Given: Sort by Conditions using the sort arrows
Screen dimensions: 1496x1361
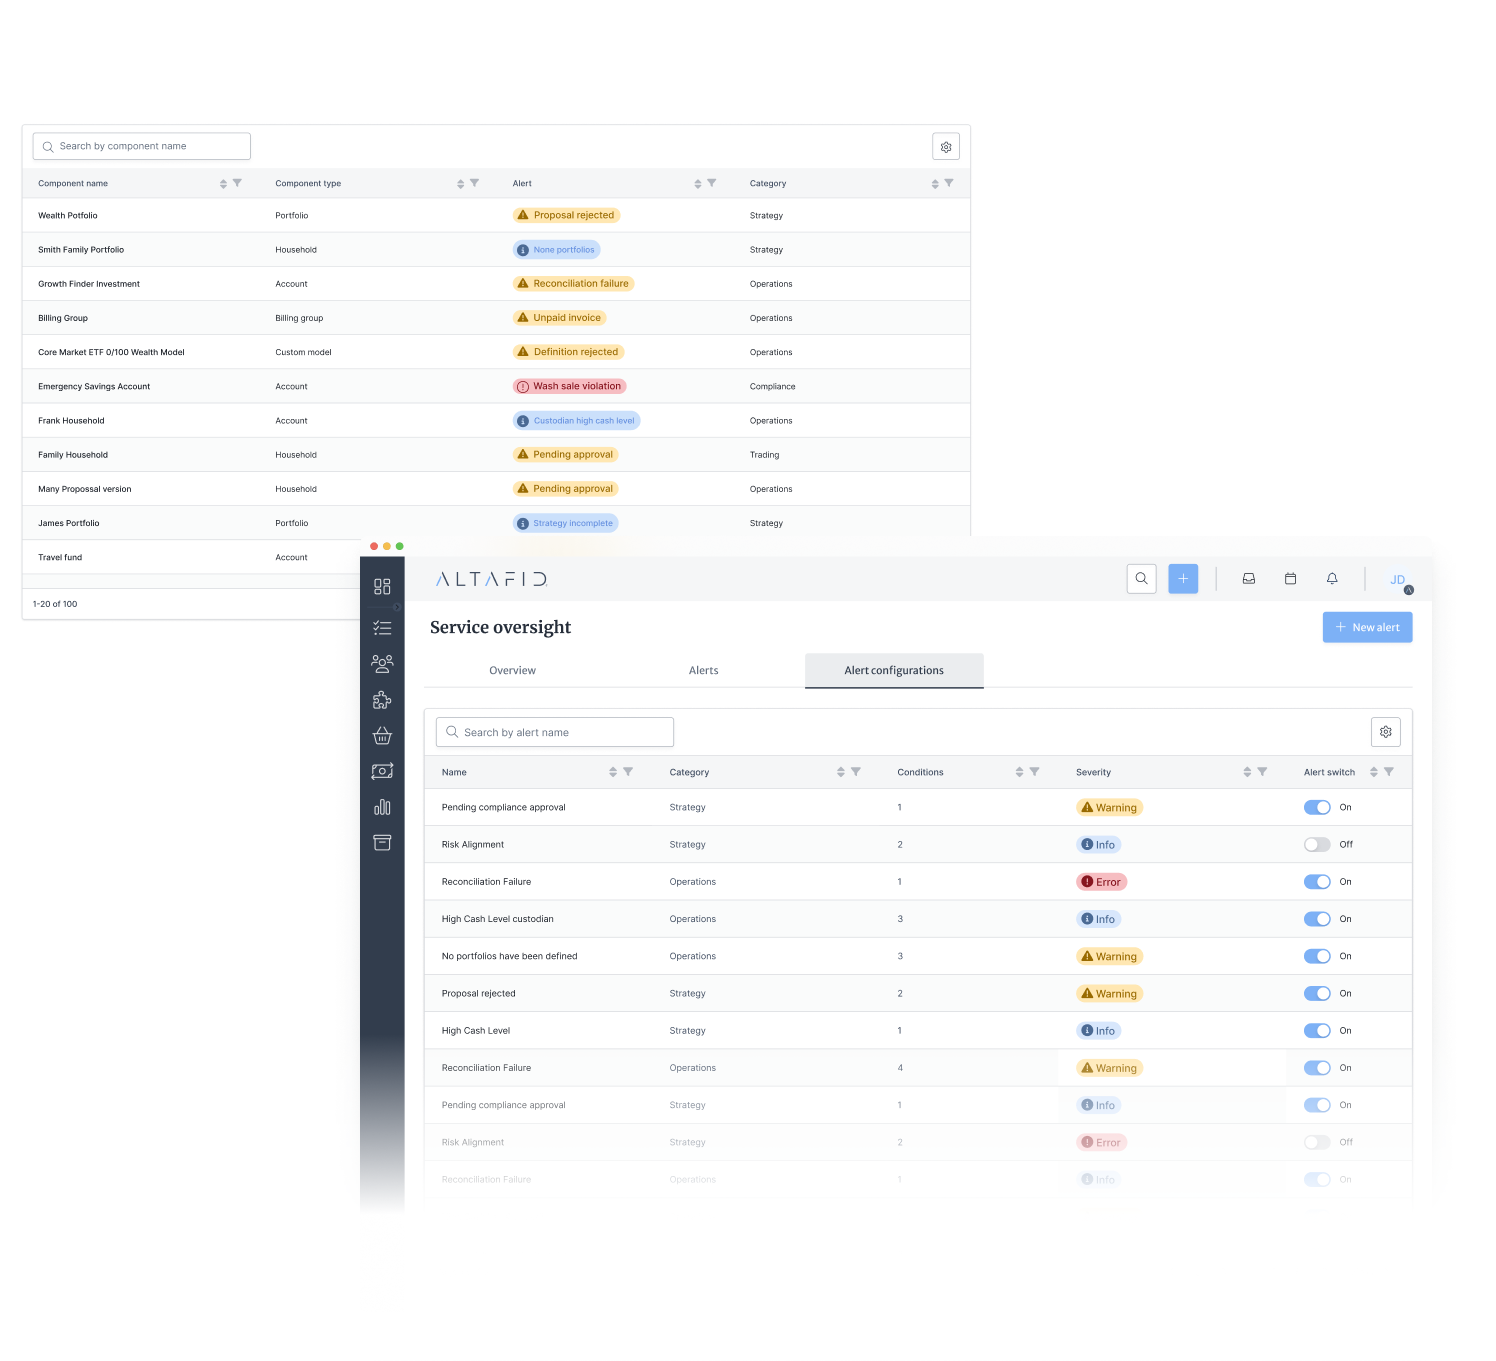Looking at the screenshot, I should (x=1021, y=771).
